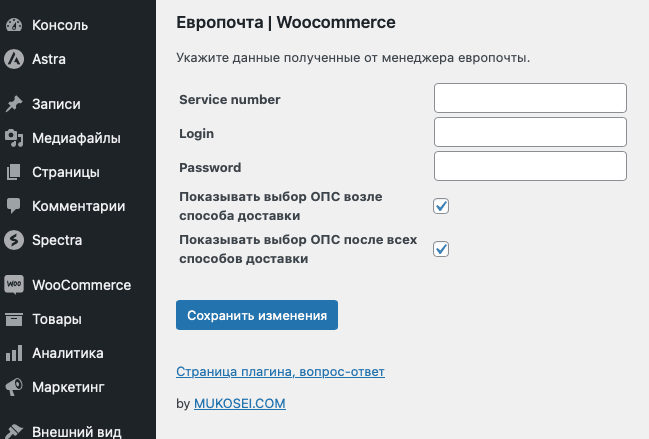This screenshot has width=649, height=439.
Task: Click the Маркетинг megaphone icon
Action: (14, 387)
